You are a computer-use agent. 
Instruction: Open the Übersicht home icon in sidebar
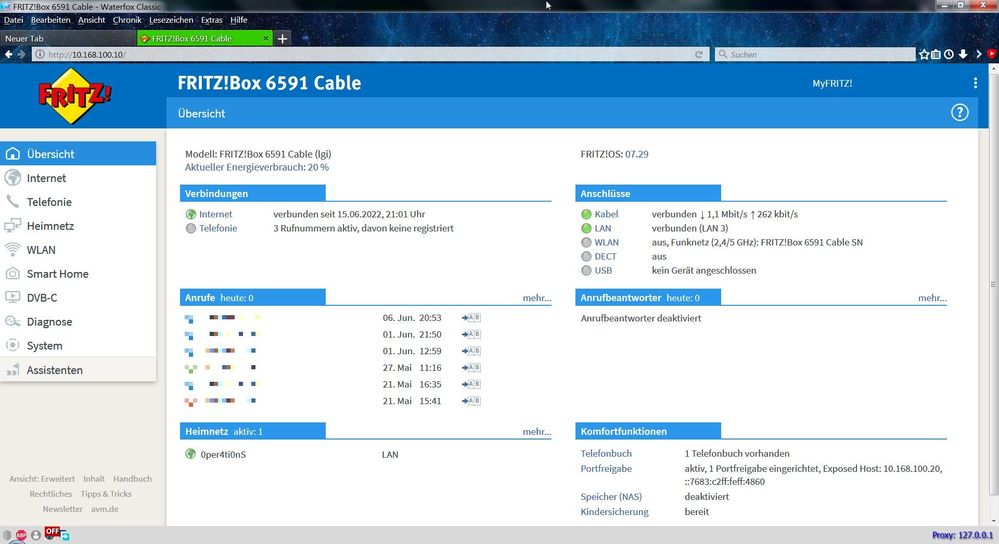13,154
